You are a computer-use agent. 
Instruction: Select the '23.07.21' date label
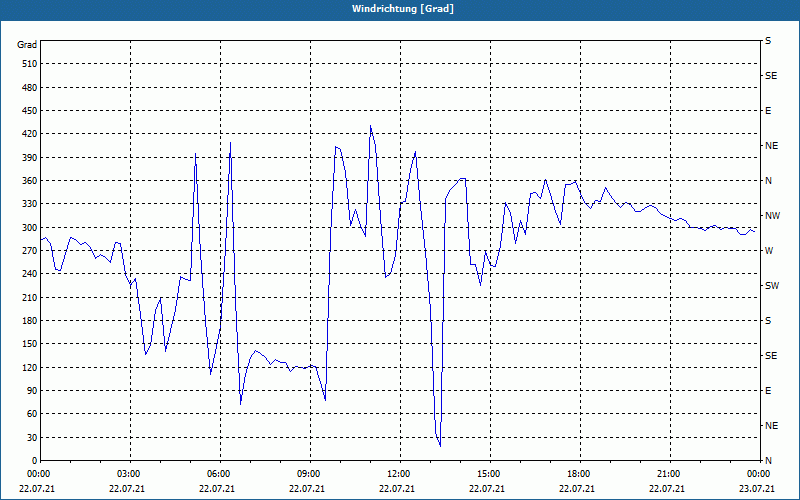tap(758, 489)
